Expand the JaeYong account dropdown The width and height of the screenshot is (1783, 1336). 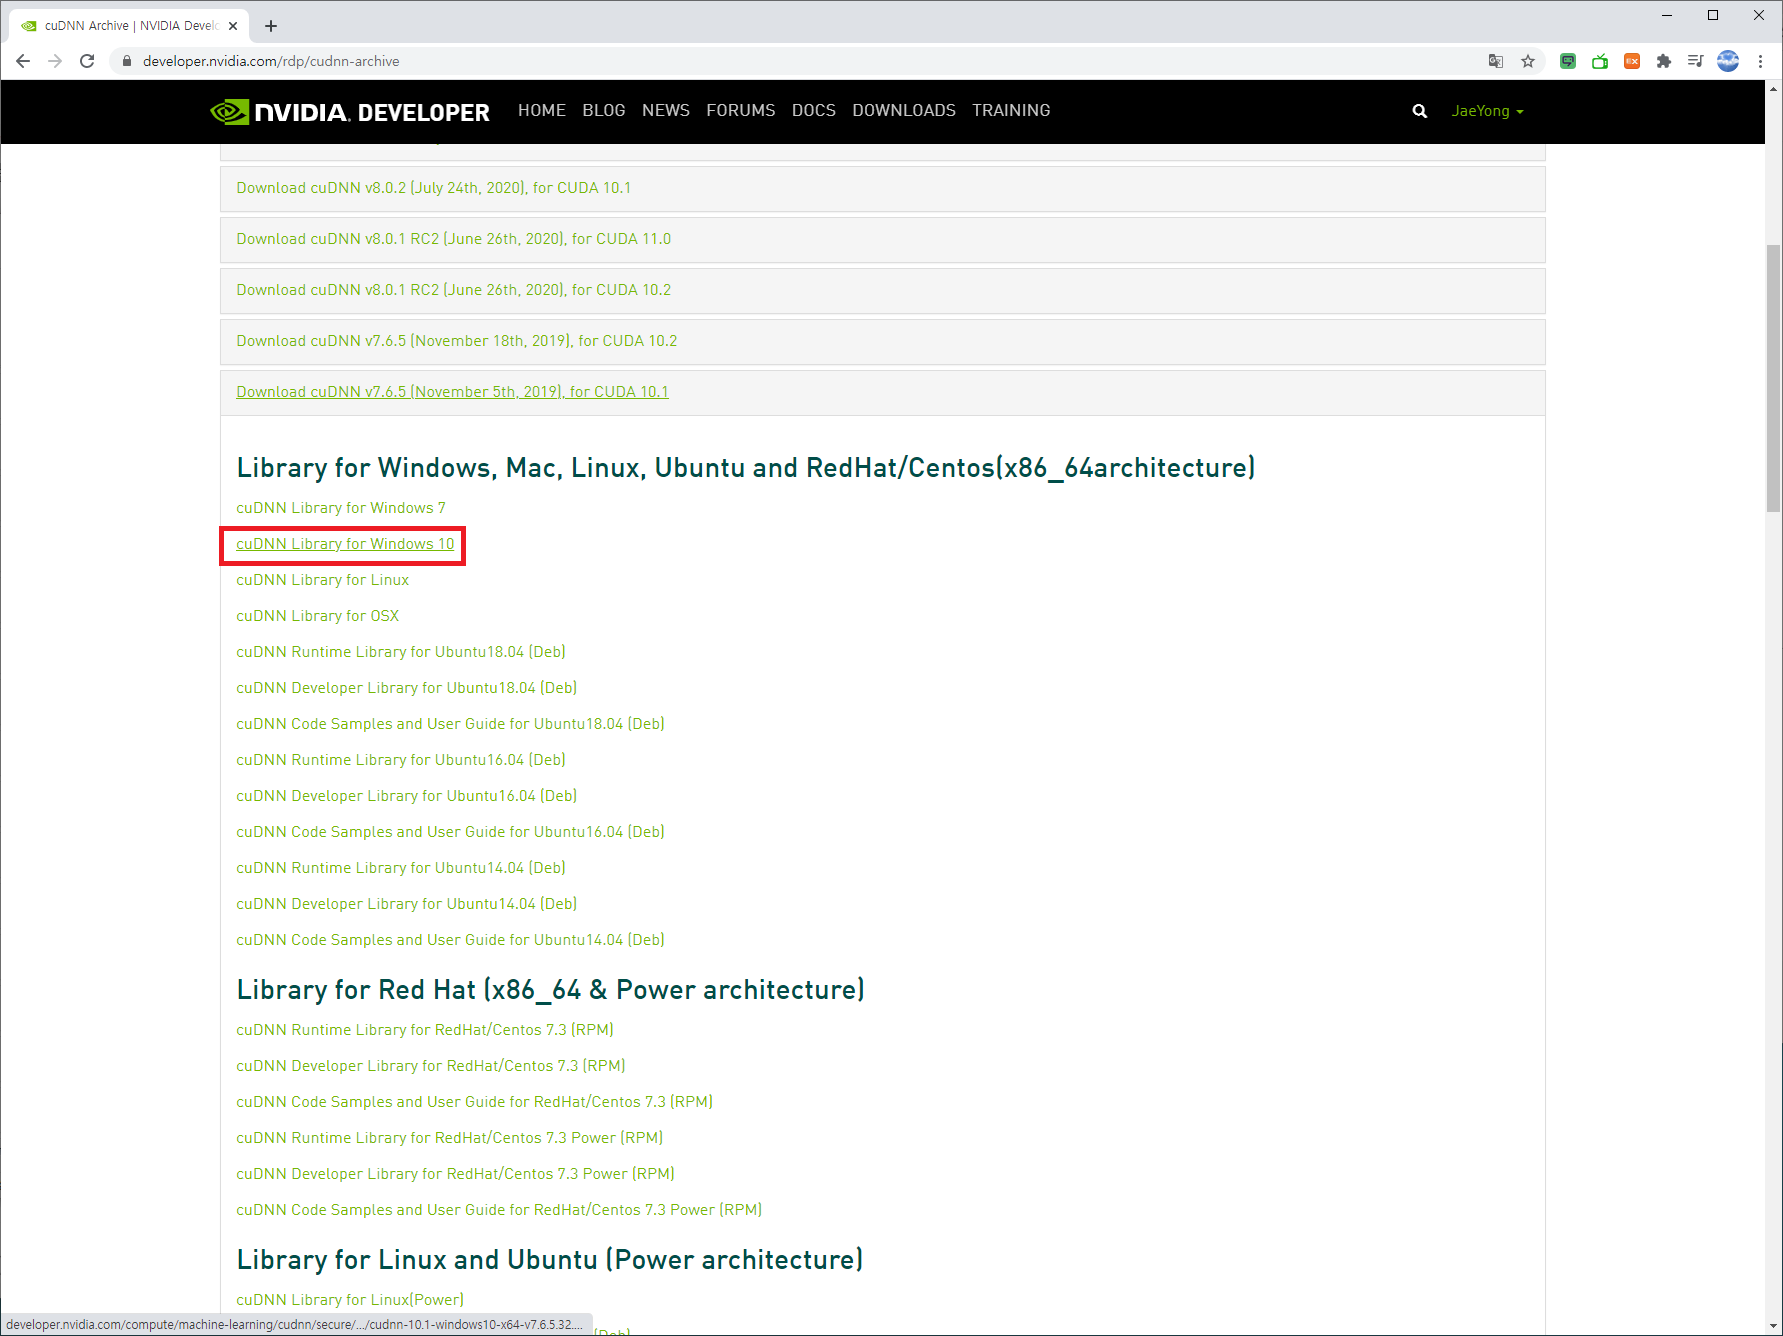point(1487,111)
